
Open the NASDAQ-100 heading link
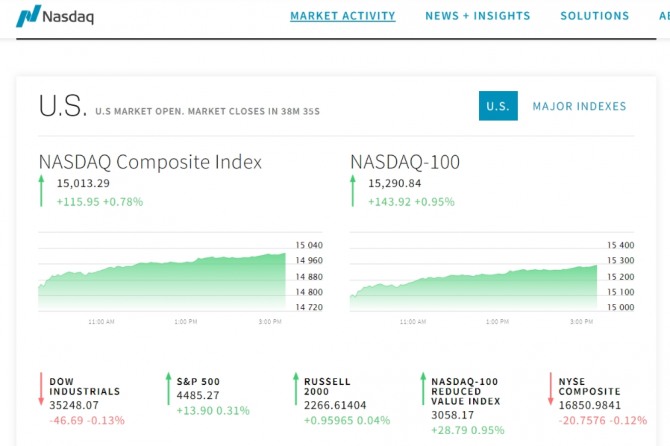tap(405, 162)
